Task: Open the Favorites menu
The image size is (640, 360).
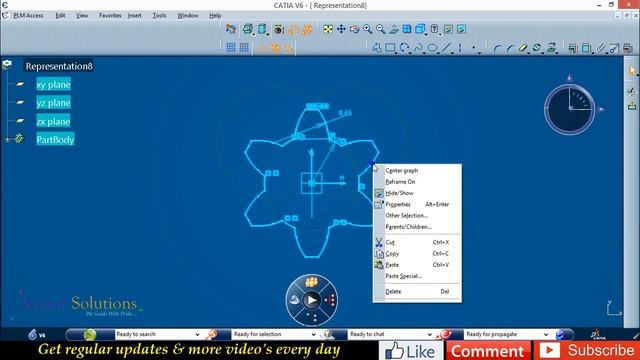Action: (x=110, y=16)
